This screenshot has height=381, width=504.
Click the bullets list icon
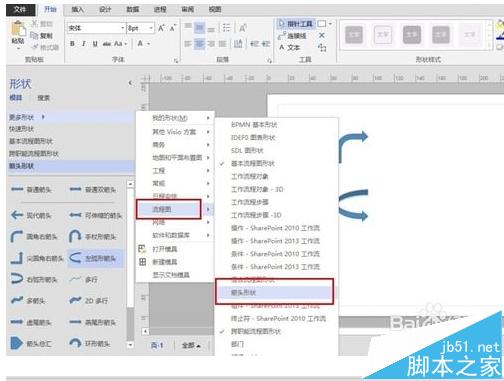coord(227,28)
